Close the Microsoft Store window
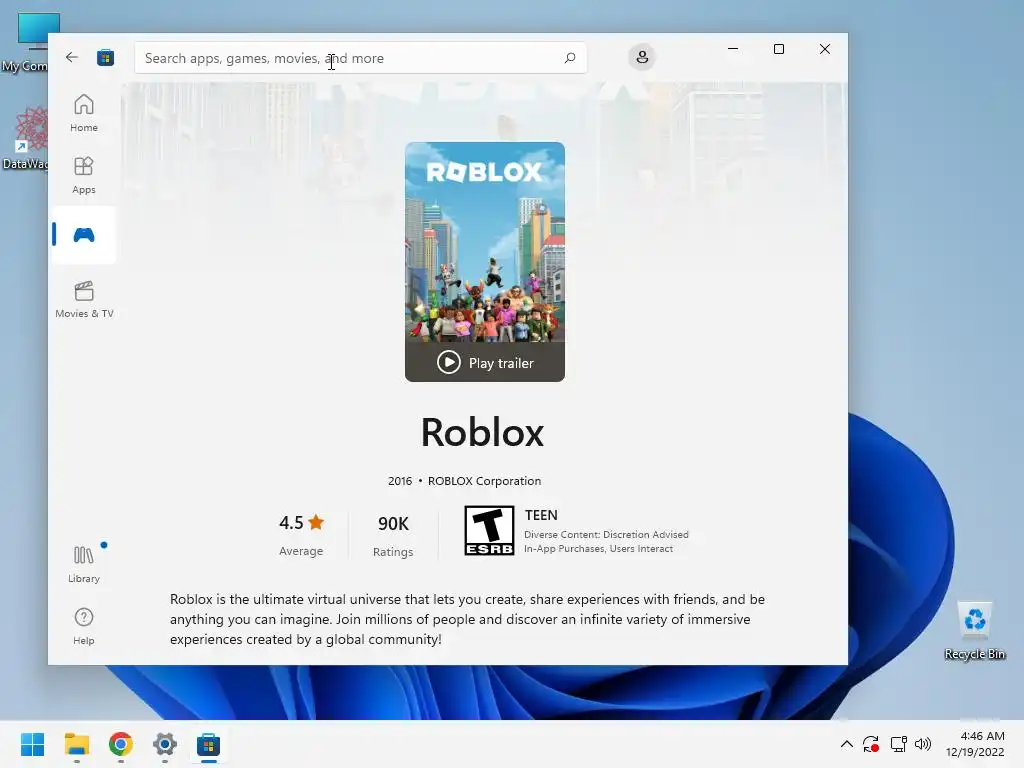The image size is (1024, 768). point(825,49)
